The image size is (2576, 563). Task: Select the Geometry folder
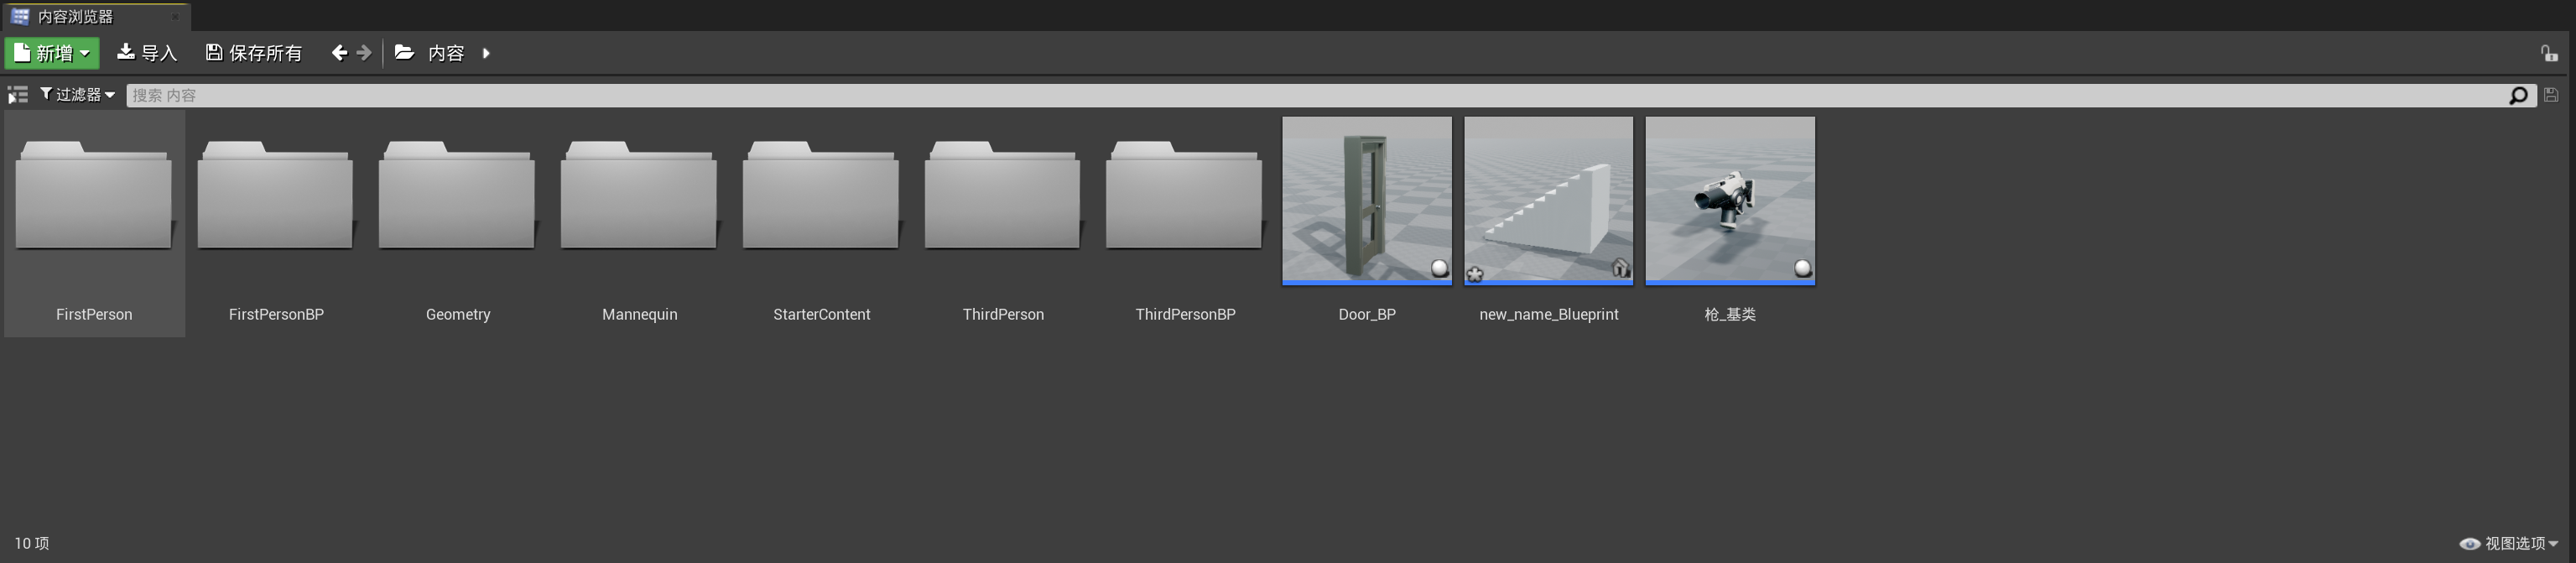(458, 224)
